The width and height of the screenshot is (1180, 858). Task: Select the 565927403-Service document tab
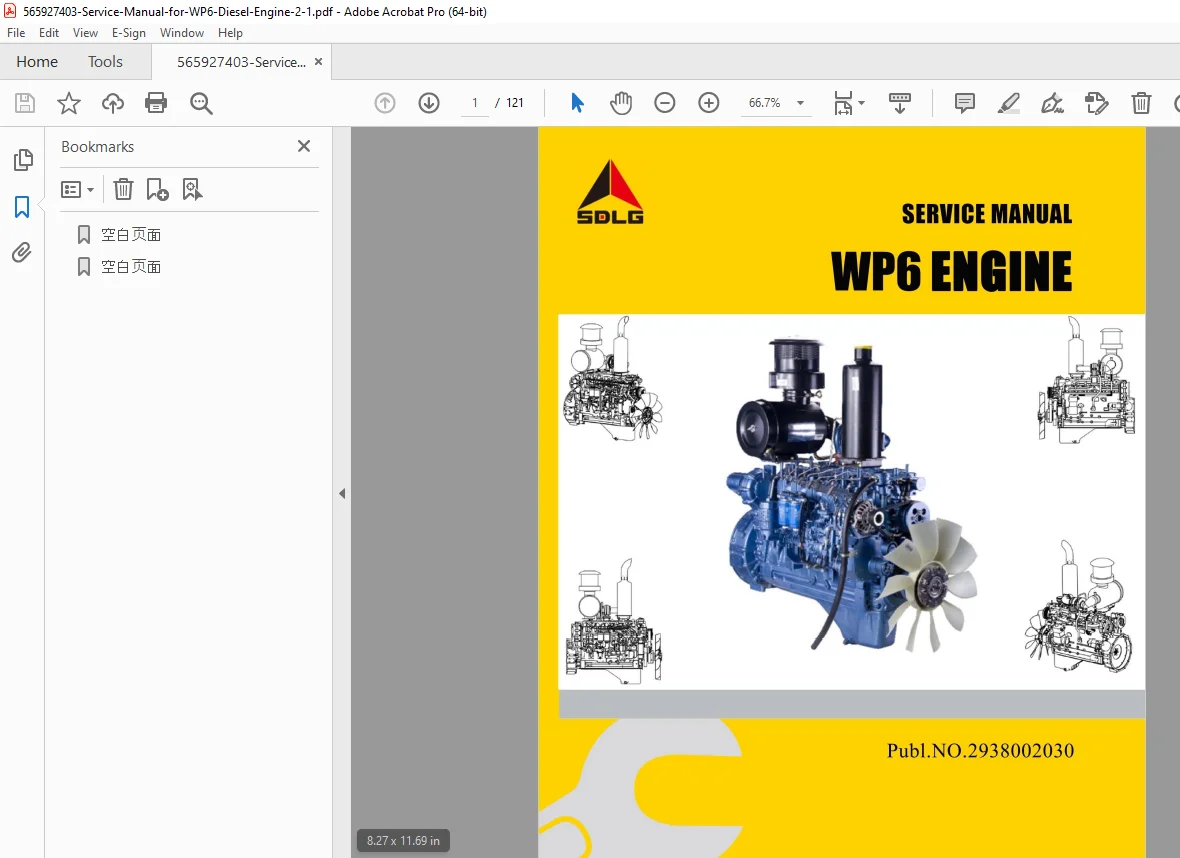(241, 62)
